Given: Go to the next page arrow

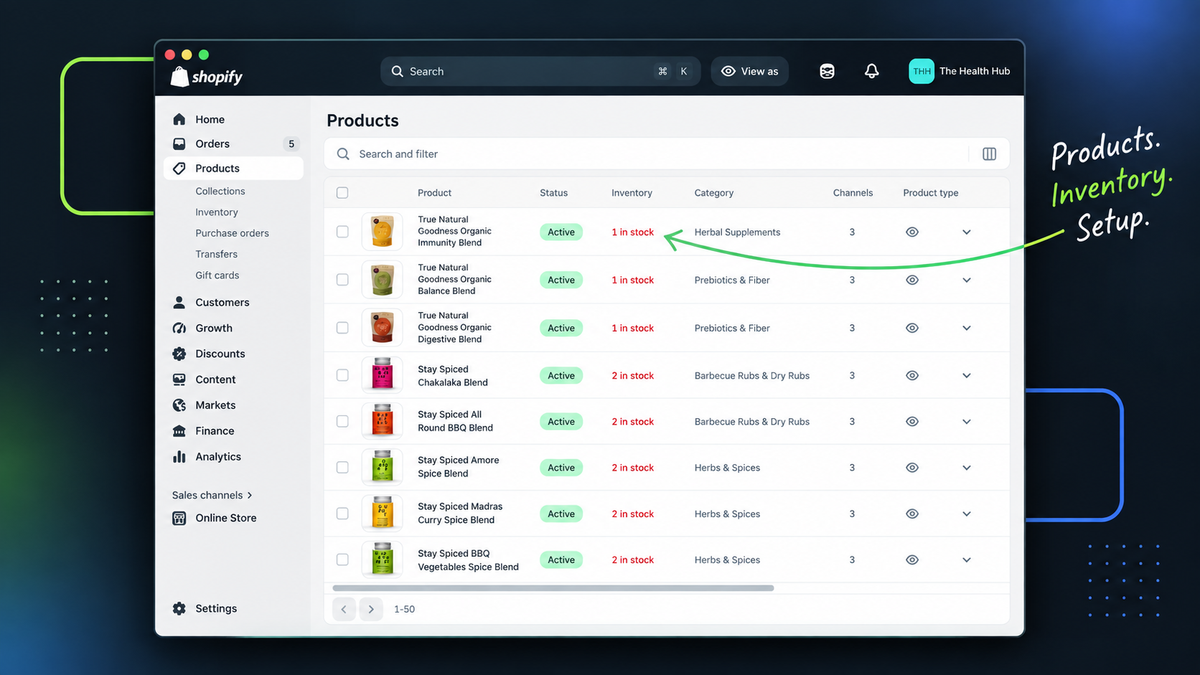Looking at the screenshot, I should pos(371,609).
